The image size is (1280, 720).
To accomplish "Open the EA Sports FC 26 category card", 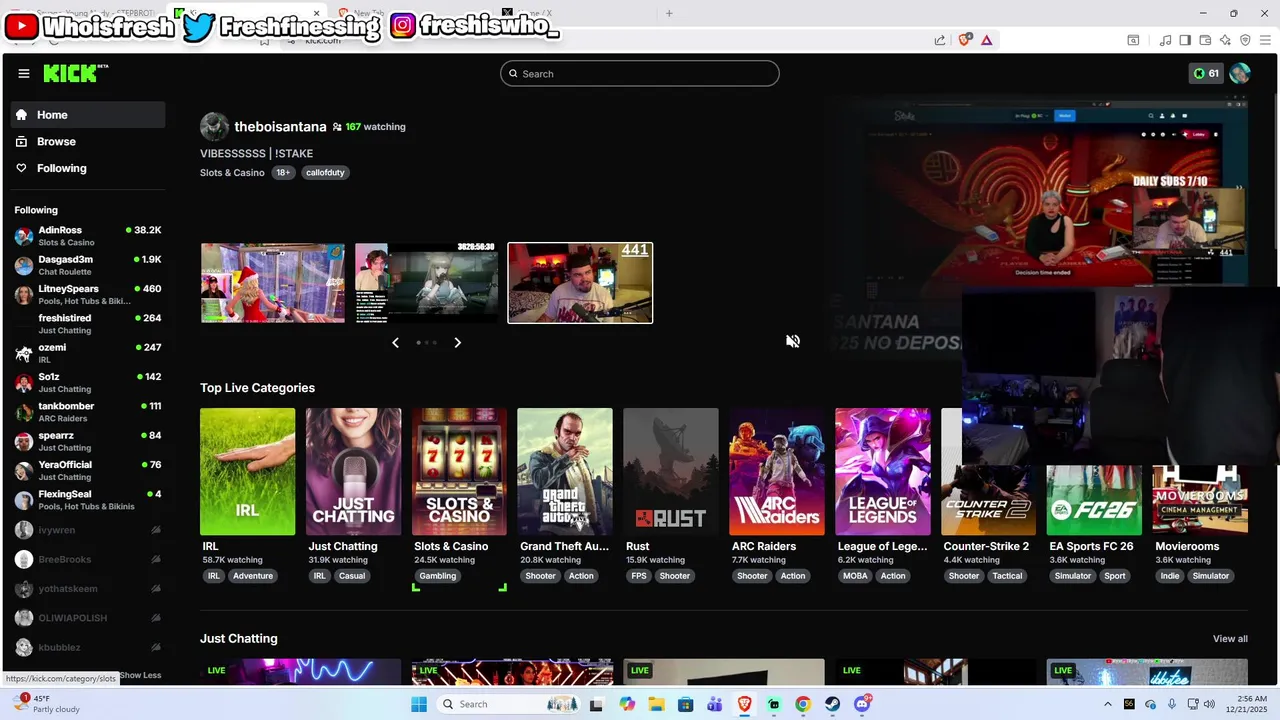I will (x=1094, y=500).
